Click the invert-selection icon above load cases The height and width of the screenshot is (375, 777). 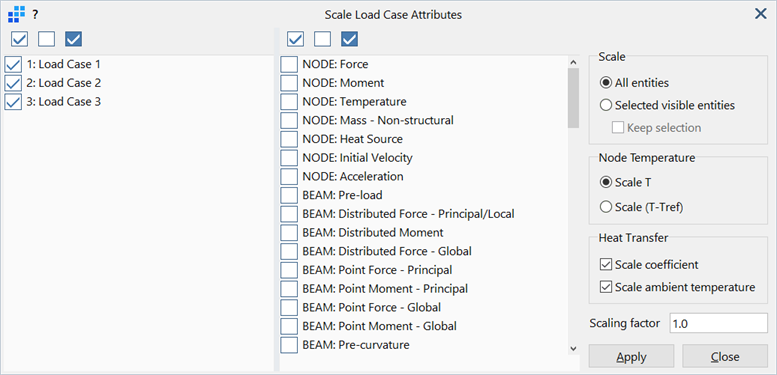(x=73, y=39)
